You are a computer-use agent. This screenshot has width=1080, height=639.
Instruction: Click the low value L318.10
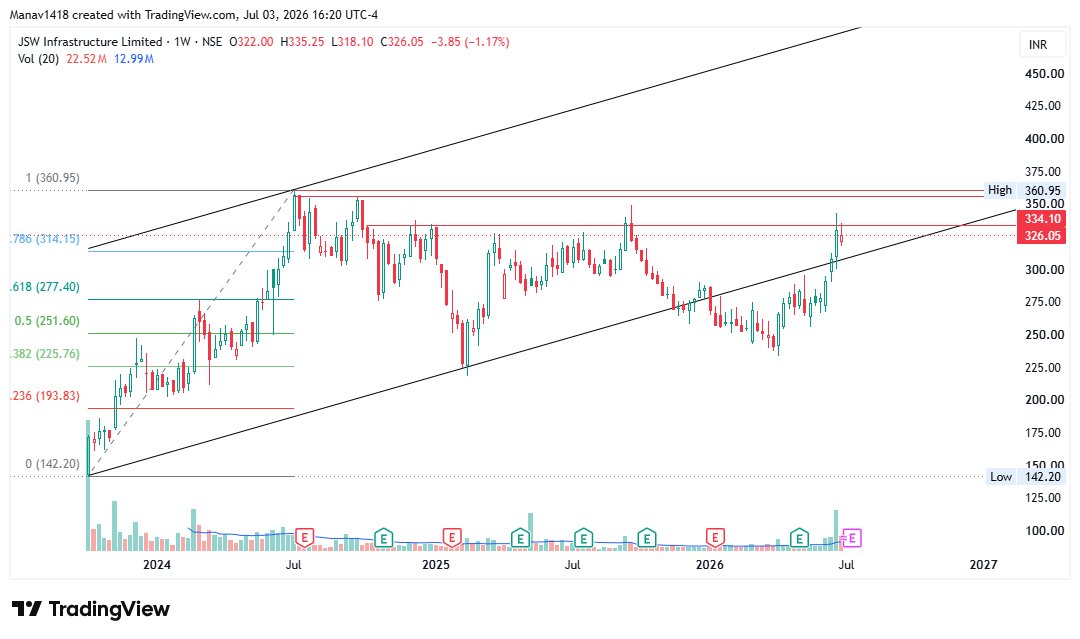[352, 42]
